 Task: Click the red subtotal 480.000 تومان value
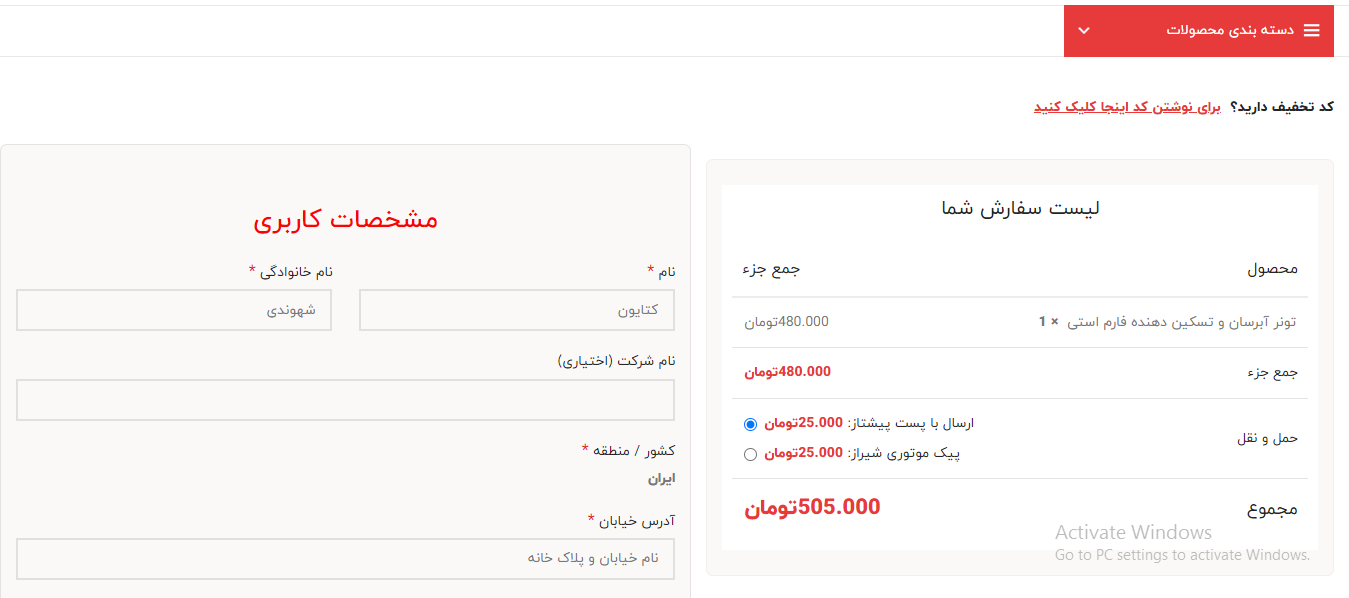(x=787, y=372)
